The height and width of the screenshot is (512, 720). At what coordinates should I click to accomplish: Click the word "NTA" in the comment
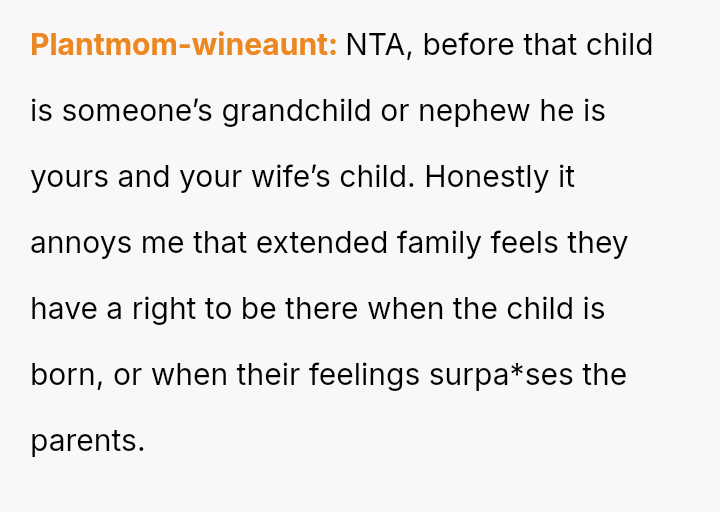(x=383, y=46)
